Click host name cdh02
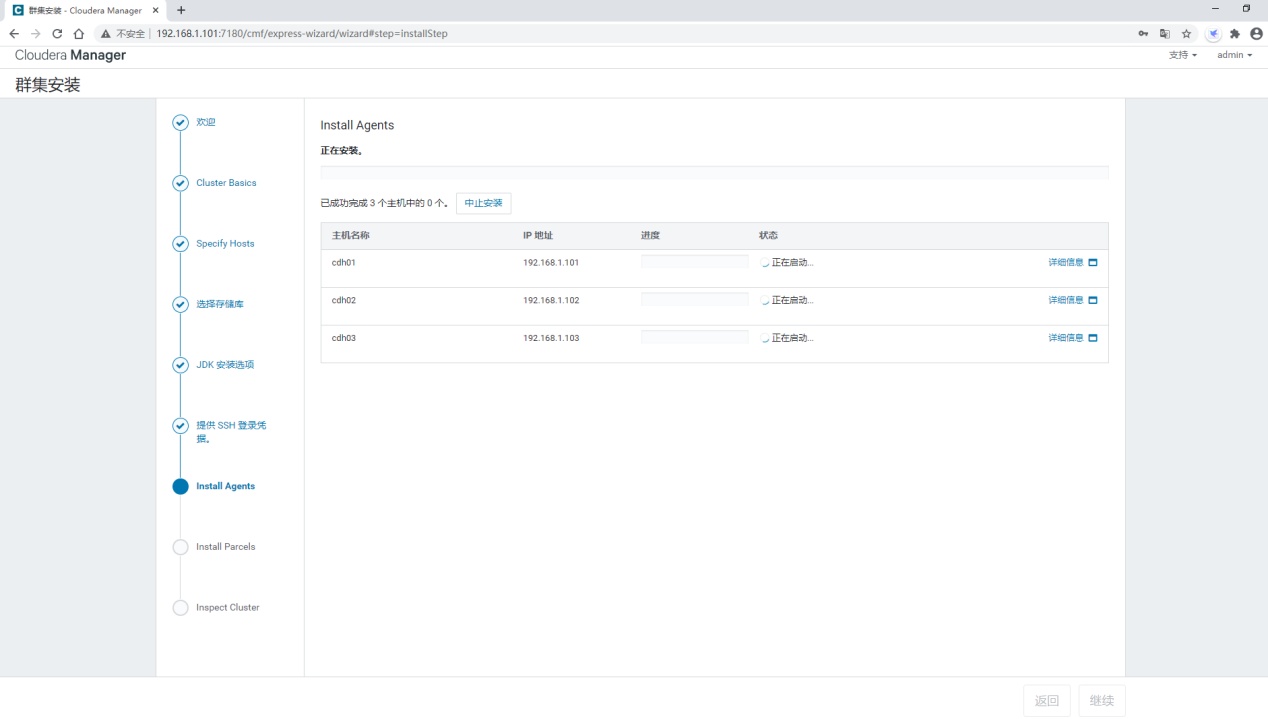The width and height of the screenshot is (1268, 719). 344,300
